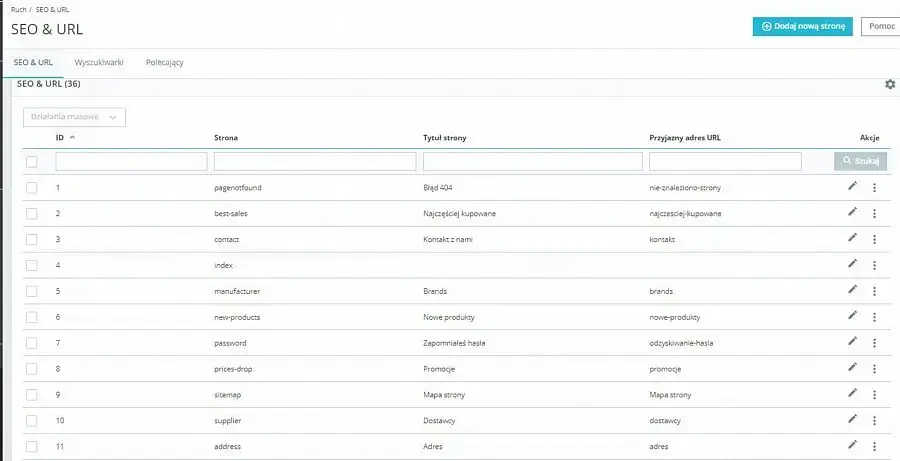Open three-dot menu for password row
The height and width of the screenshot is (461, 900).
(x=874, y=343)
